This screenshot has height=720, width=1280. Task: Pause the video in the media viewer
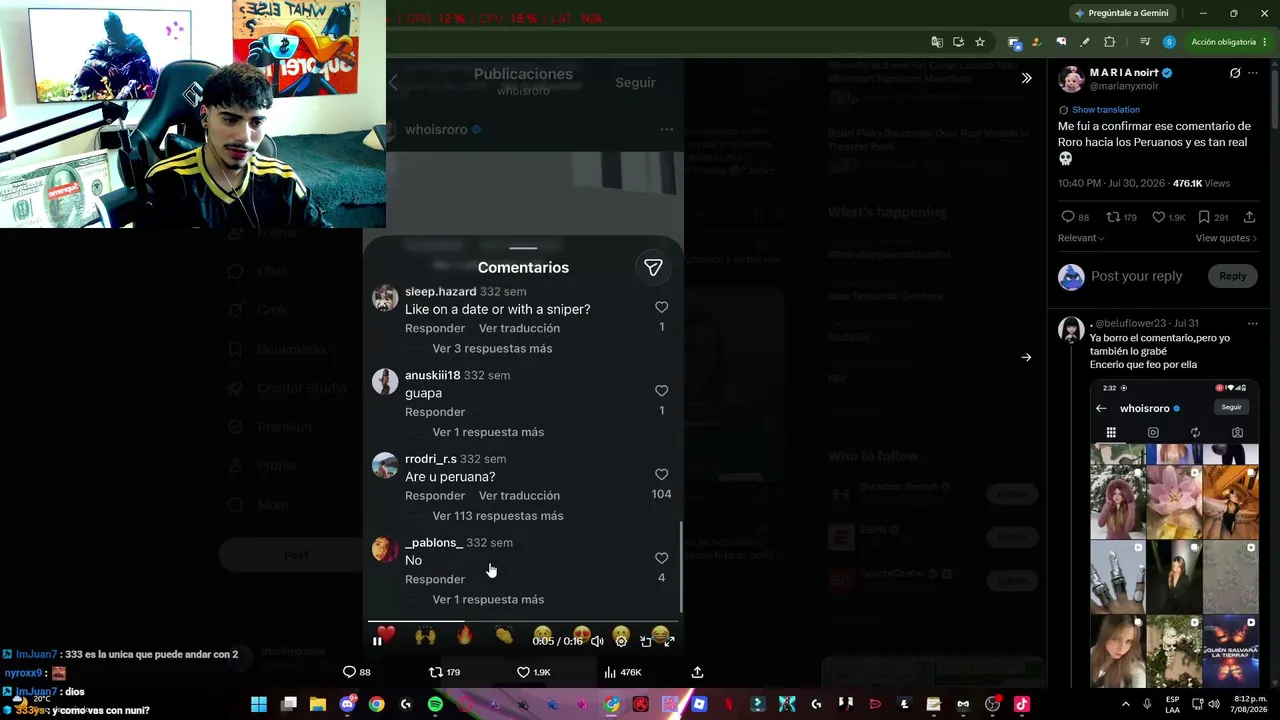[378, 641]
